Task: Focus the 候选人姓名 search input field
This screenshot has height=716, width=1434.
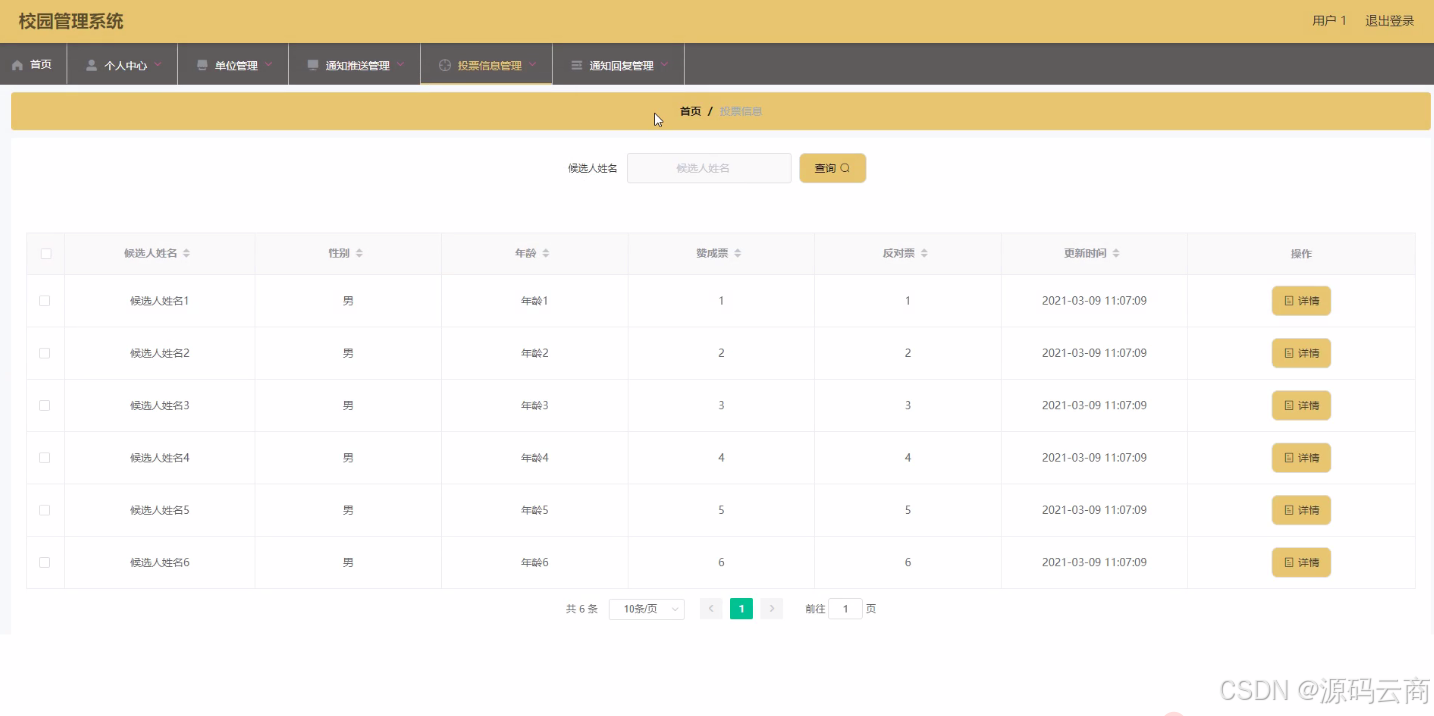Action: (709, 168)
